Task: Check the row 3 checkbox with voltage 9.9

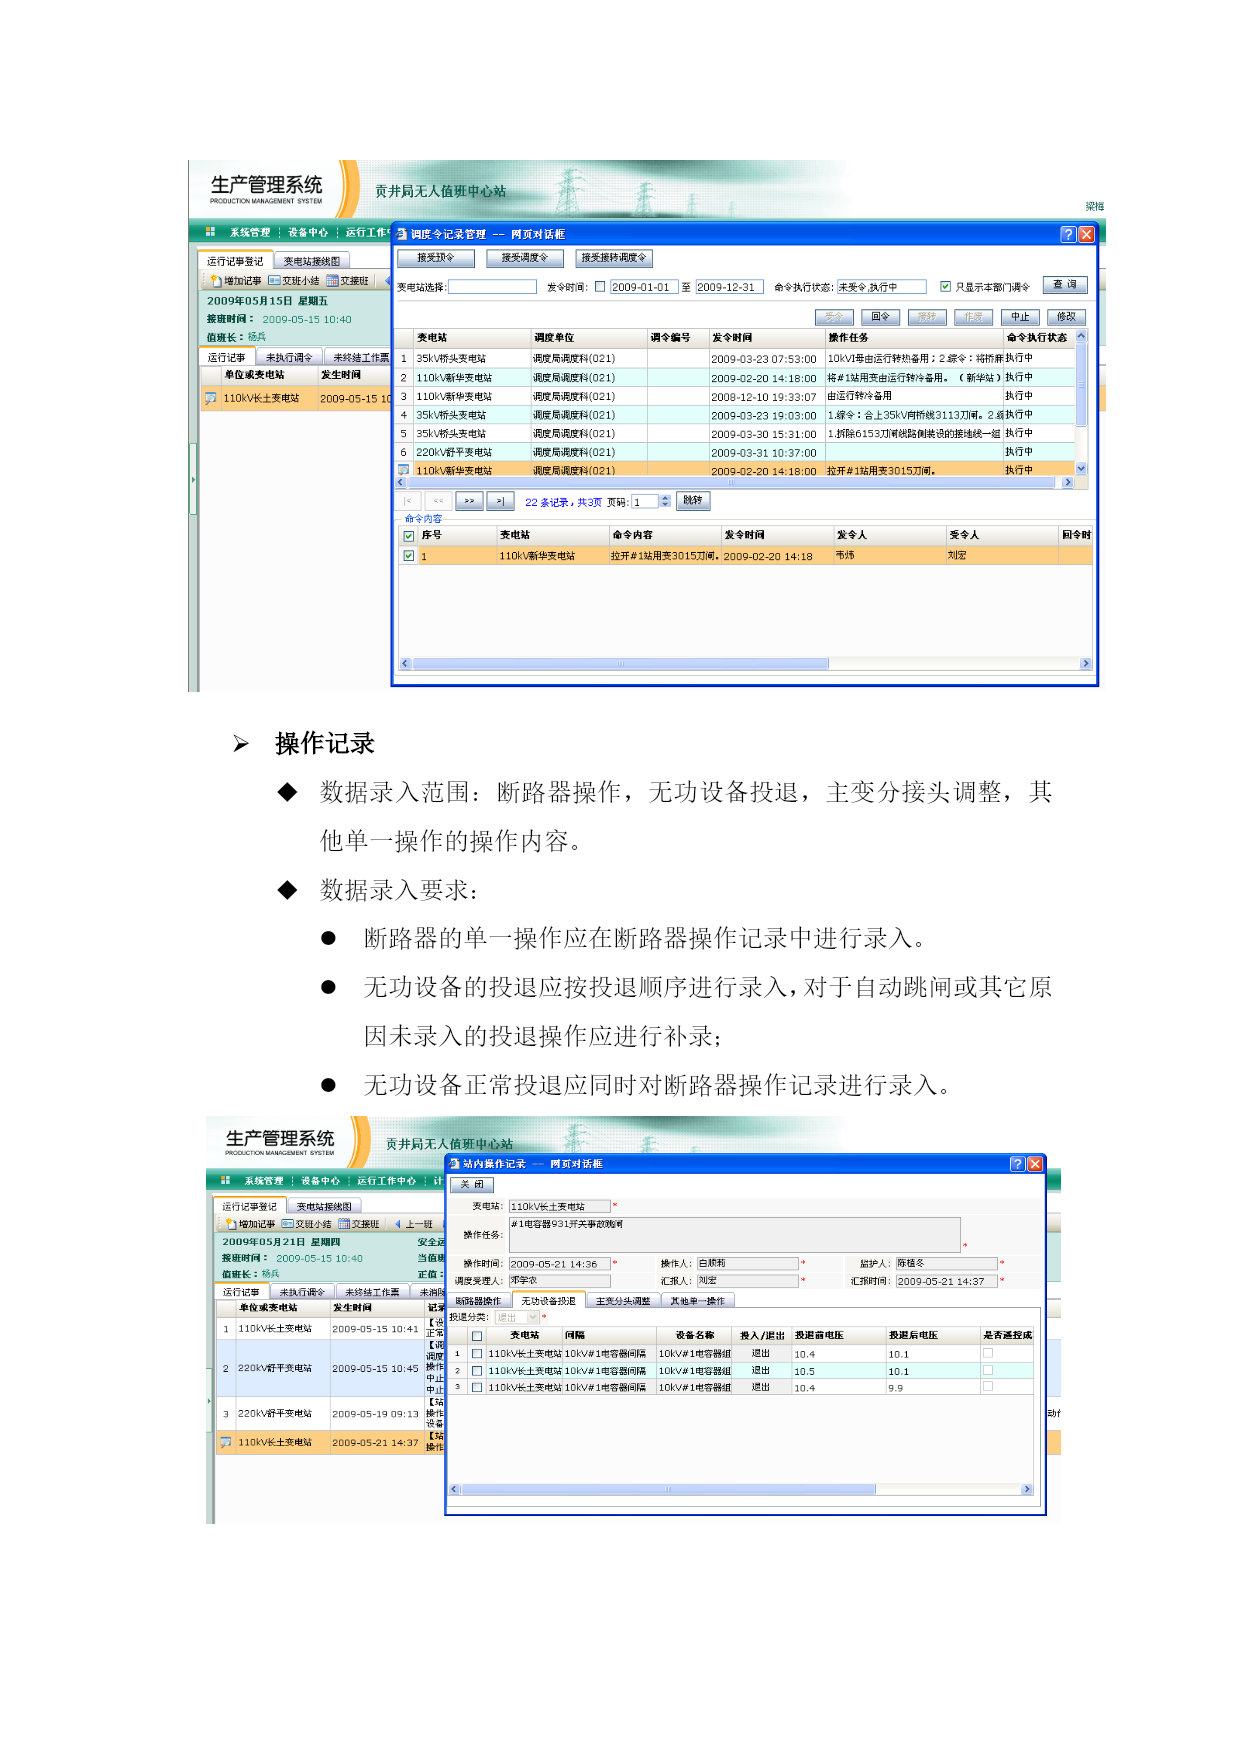Action: coord(477,1387)
